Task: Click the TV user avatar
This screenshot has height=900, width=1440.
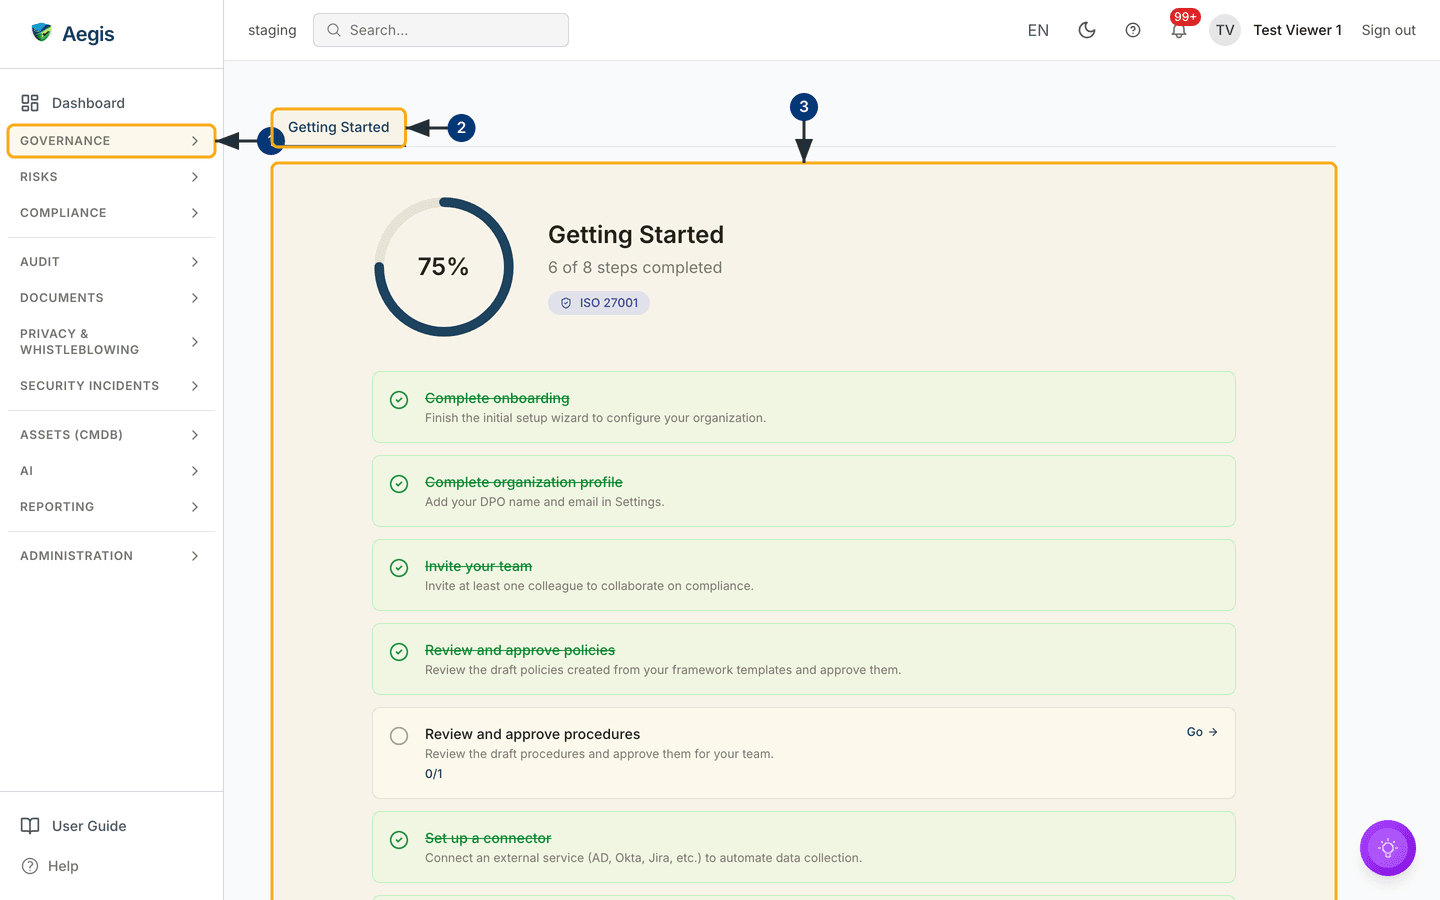Action: [1225, 30]
